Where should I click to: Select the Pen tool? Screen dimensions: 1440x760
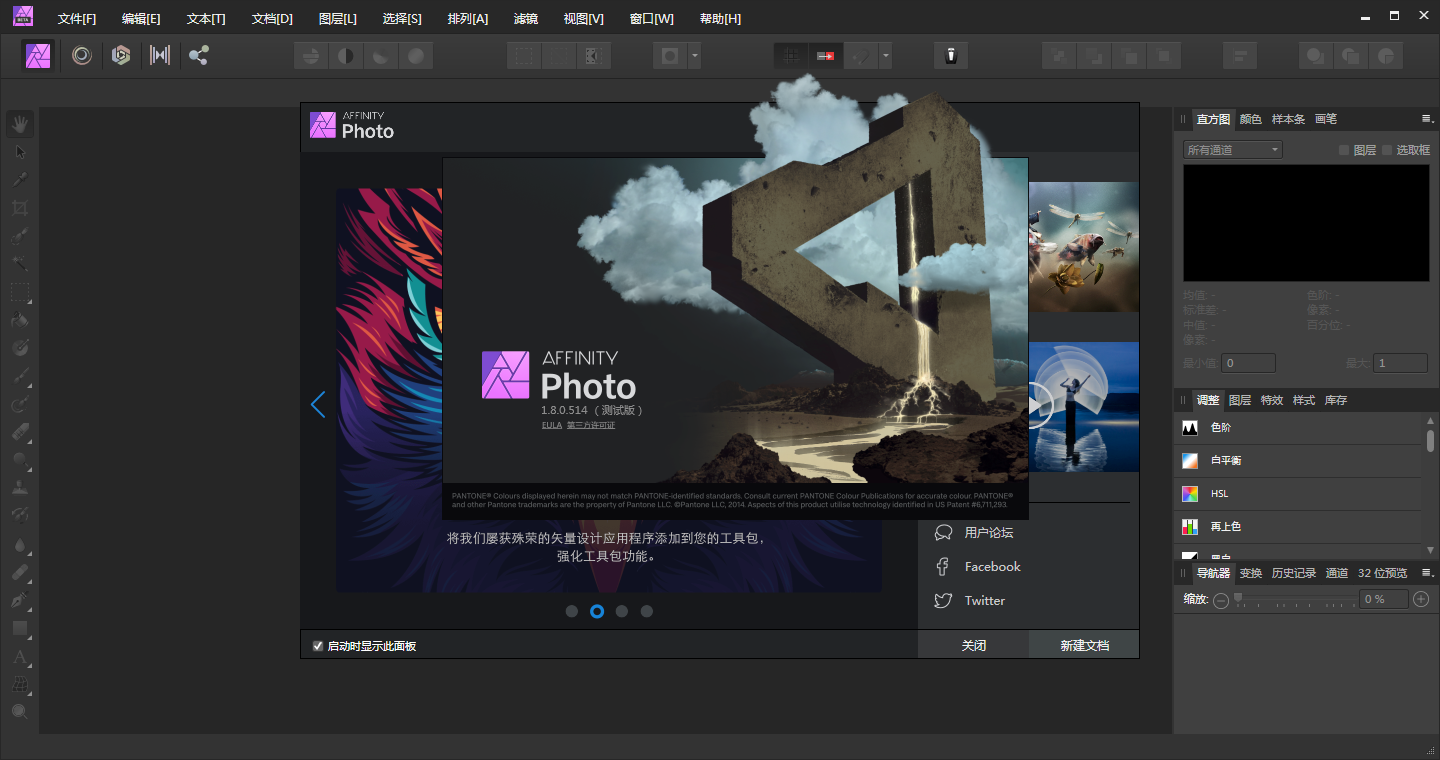[20, 601]
